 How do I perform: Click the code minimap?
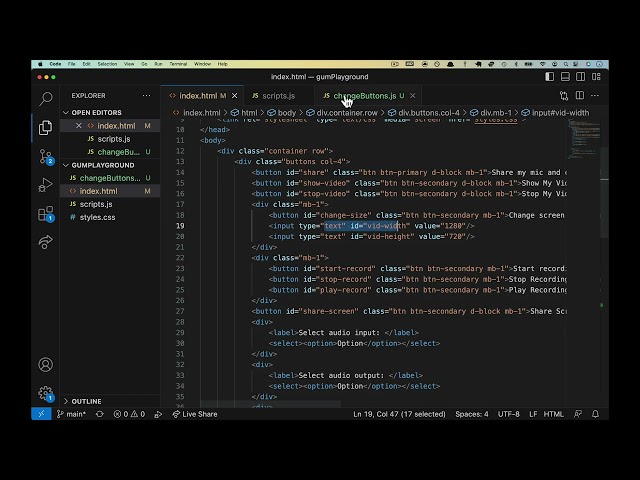pos(584,140)
